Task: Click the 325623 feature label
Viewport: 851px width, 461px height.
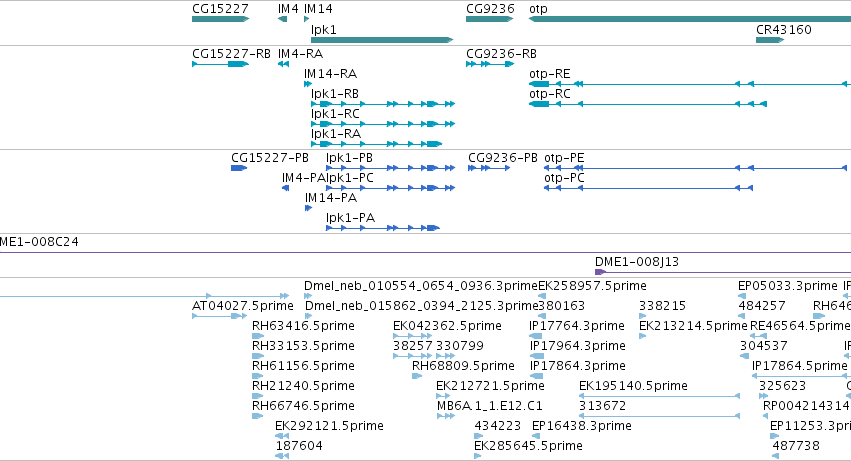Action: [783, 386]
